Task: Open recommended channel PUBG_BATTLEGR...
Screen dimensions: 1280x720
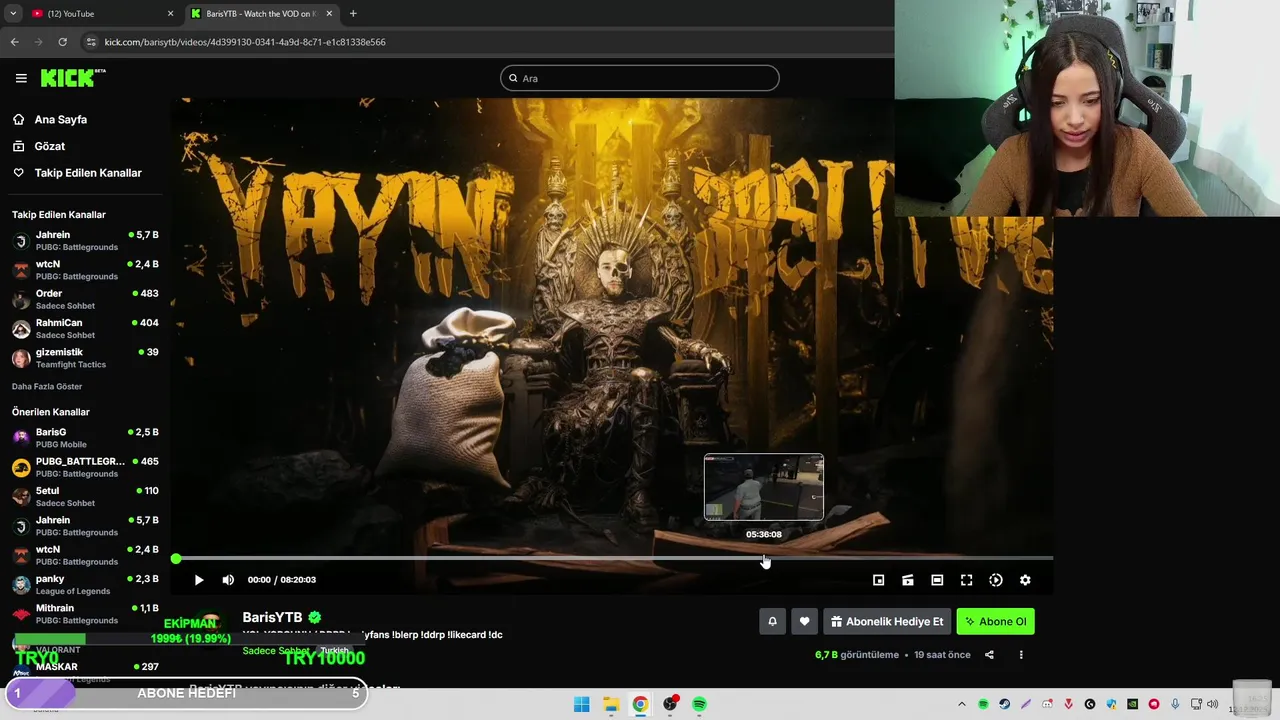Action: click(x=85, y=467)
